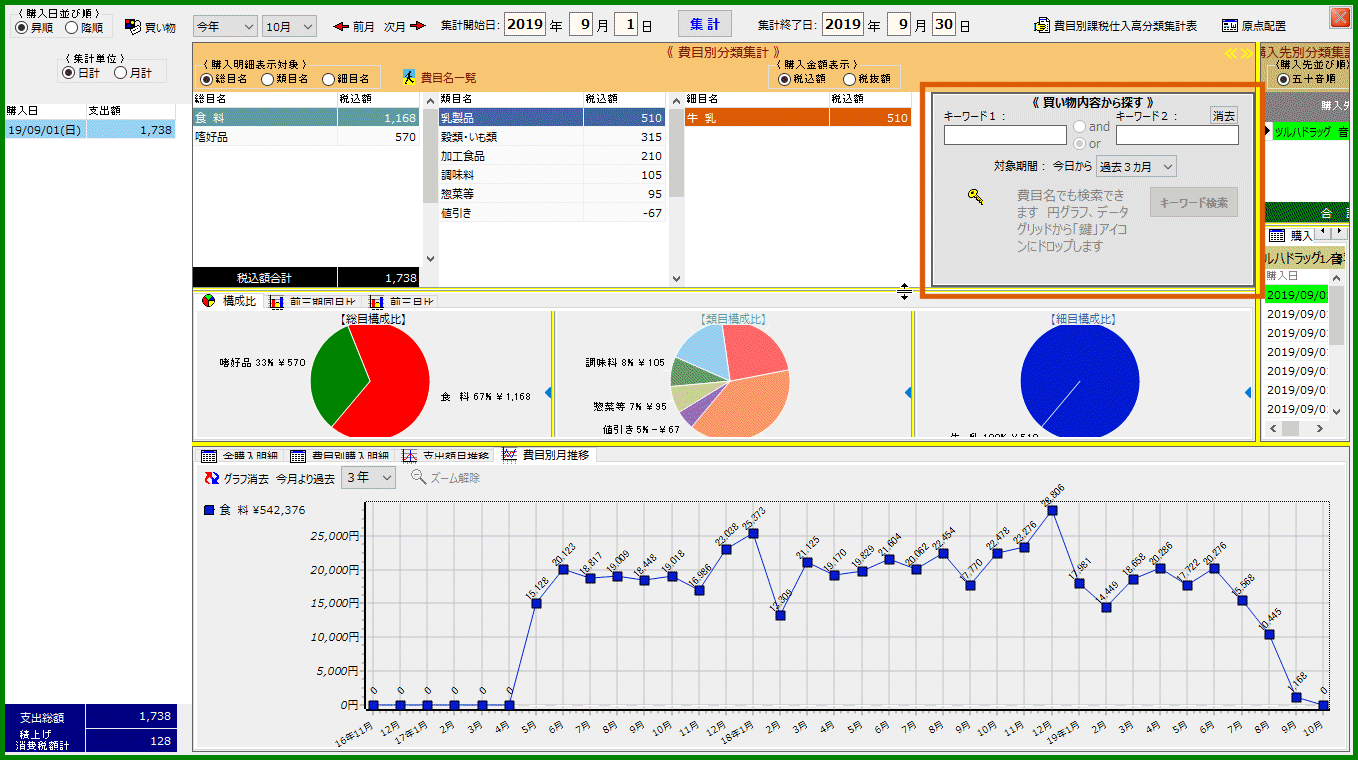
Task: Click the 消去 clear keywords button
Action: tap(1223, 116)
